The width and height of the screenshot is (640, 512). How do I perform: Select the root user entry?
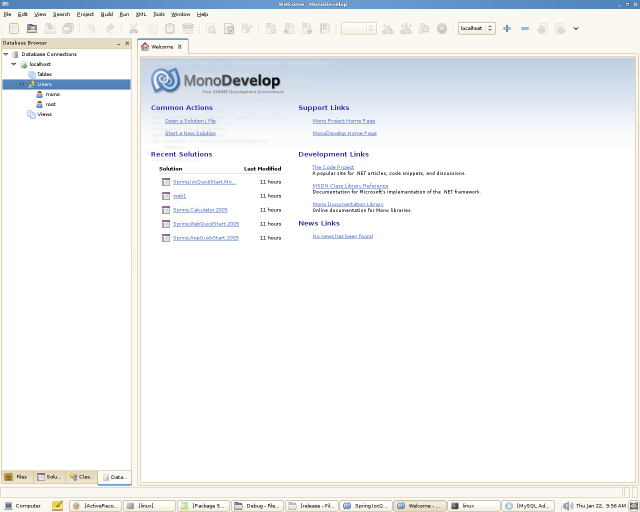coord(50,104)
